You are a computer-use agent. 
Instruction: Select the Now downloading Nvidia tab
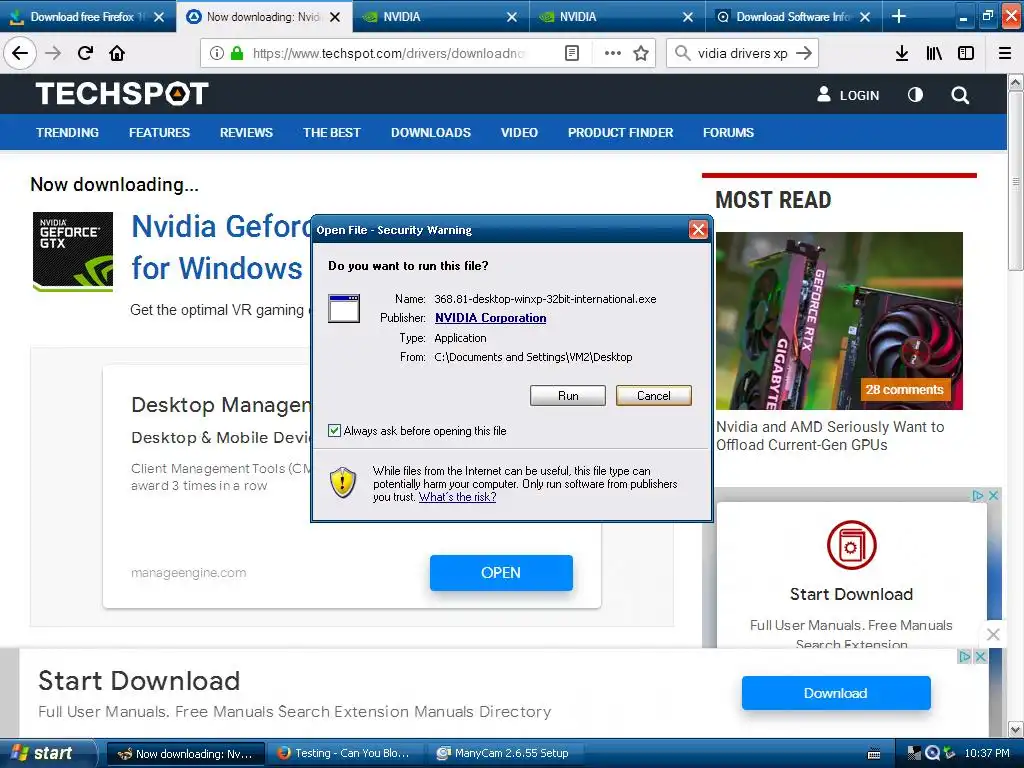264,17
